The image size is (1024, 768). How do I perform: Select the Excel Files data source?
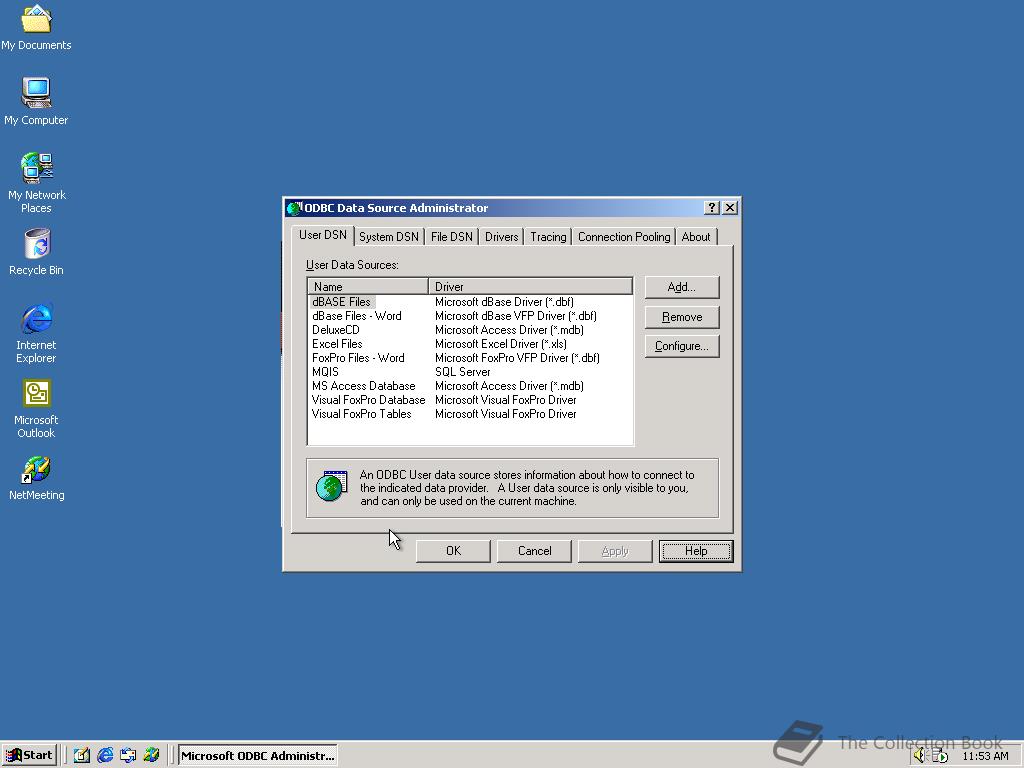pyautogui.click(x=337, y=344)
